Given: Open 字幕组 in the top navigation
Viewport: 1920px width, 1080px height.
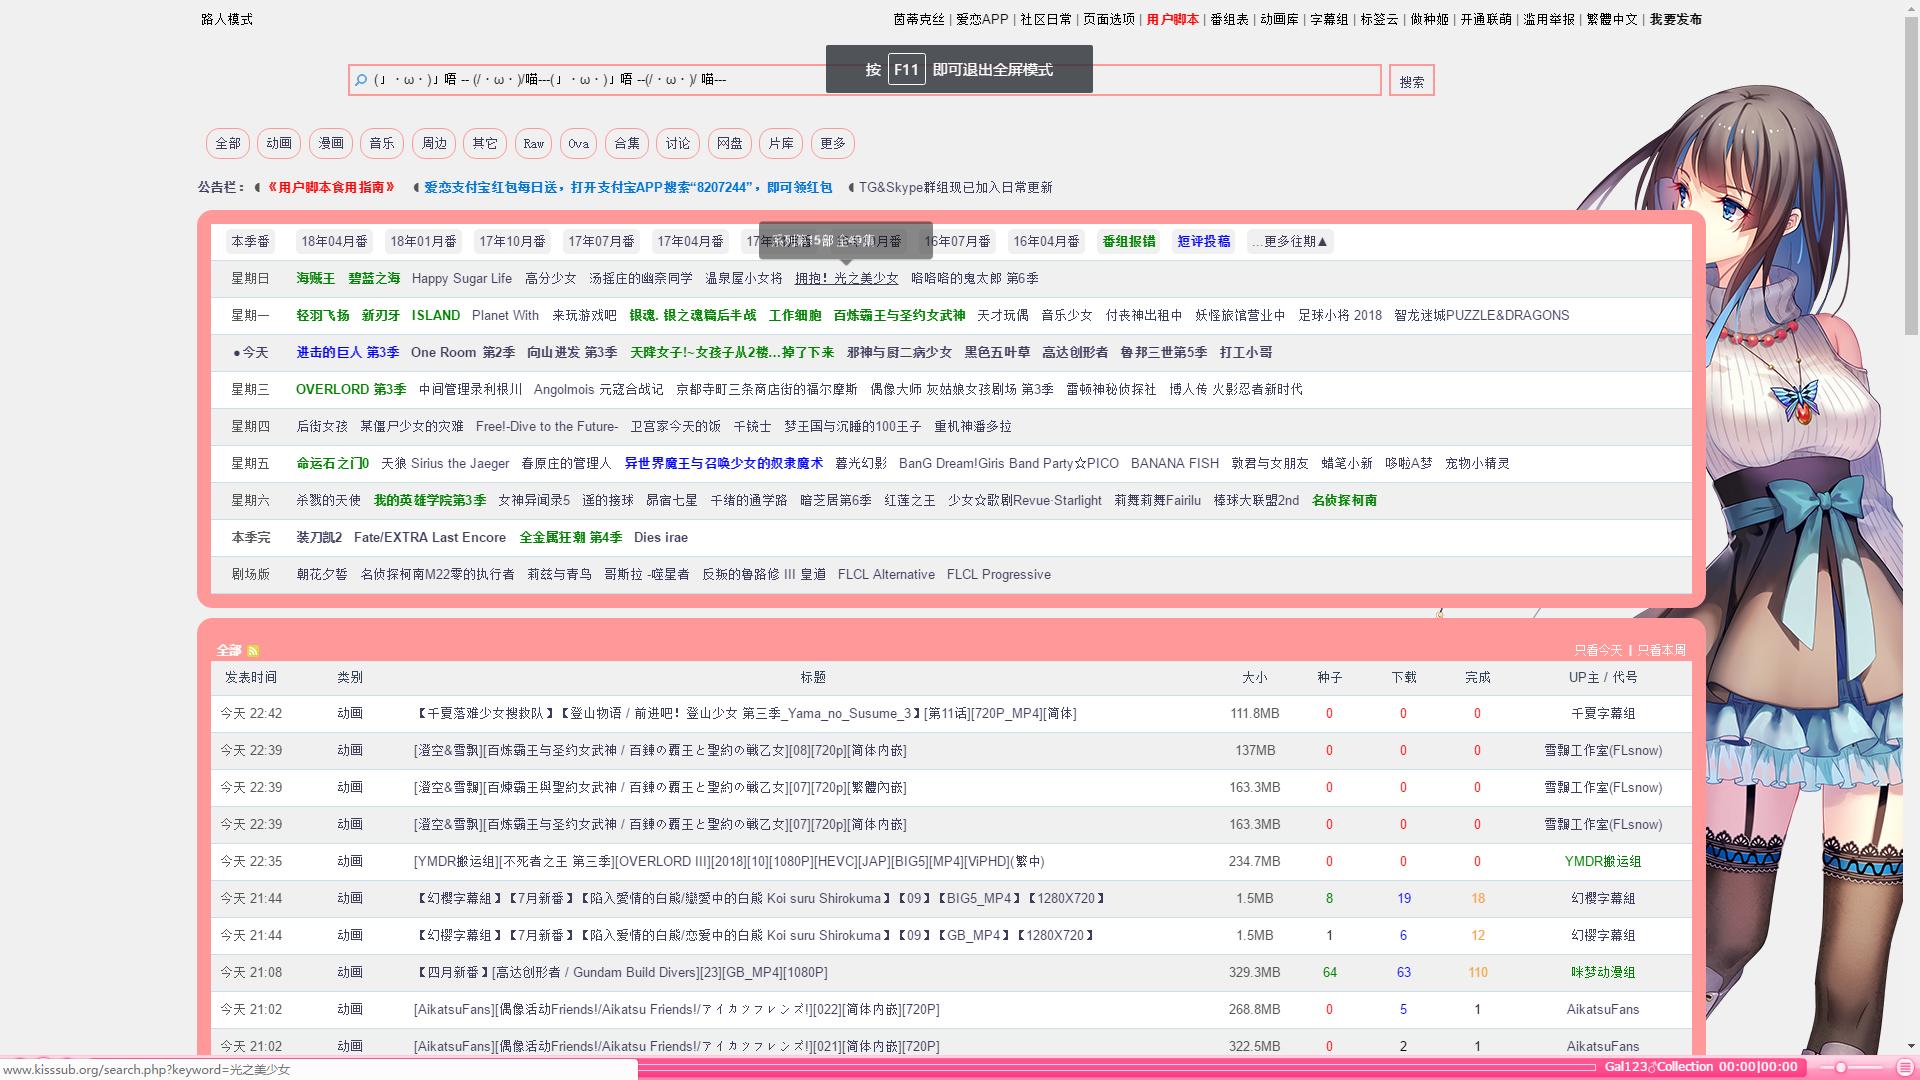Looking at the screenshot, I should (1329, 19).
